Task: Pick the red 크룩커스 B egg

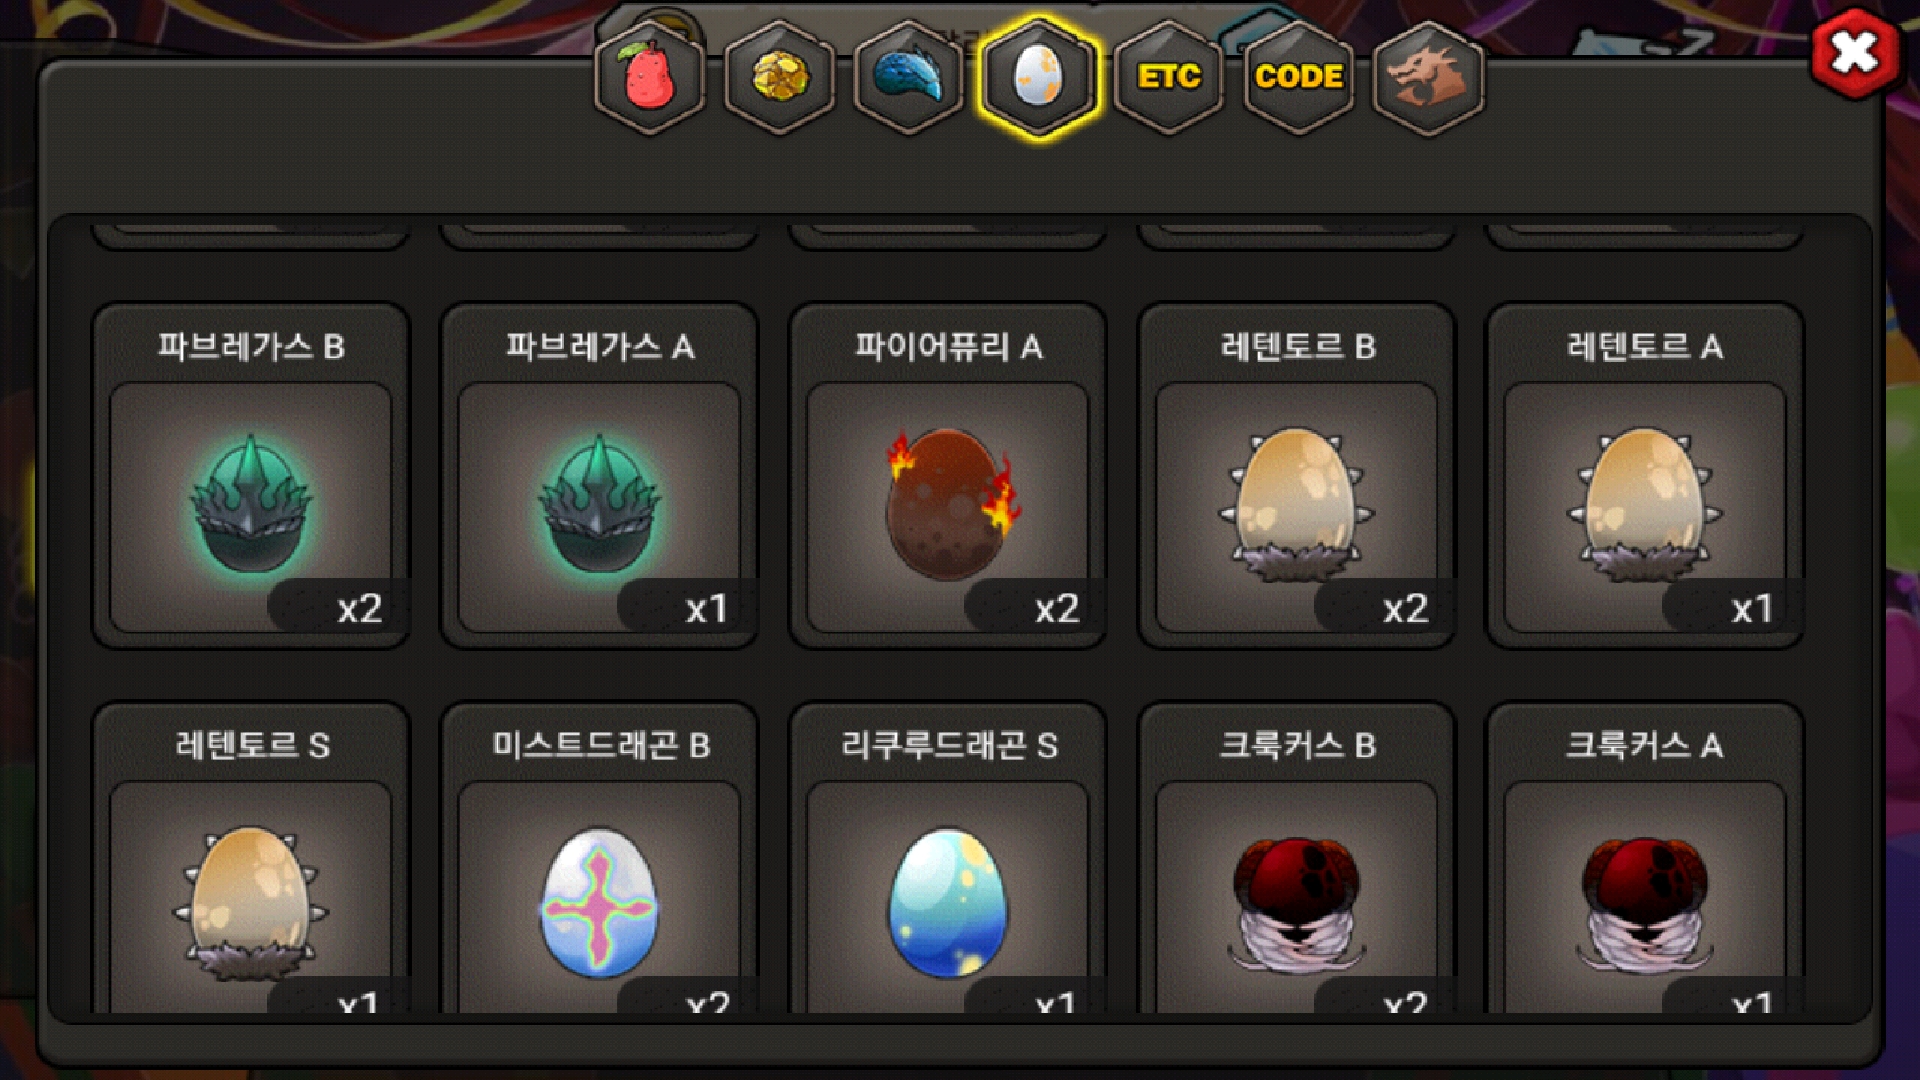Action: click(1297, 858)
